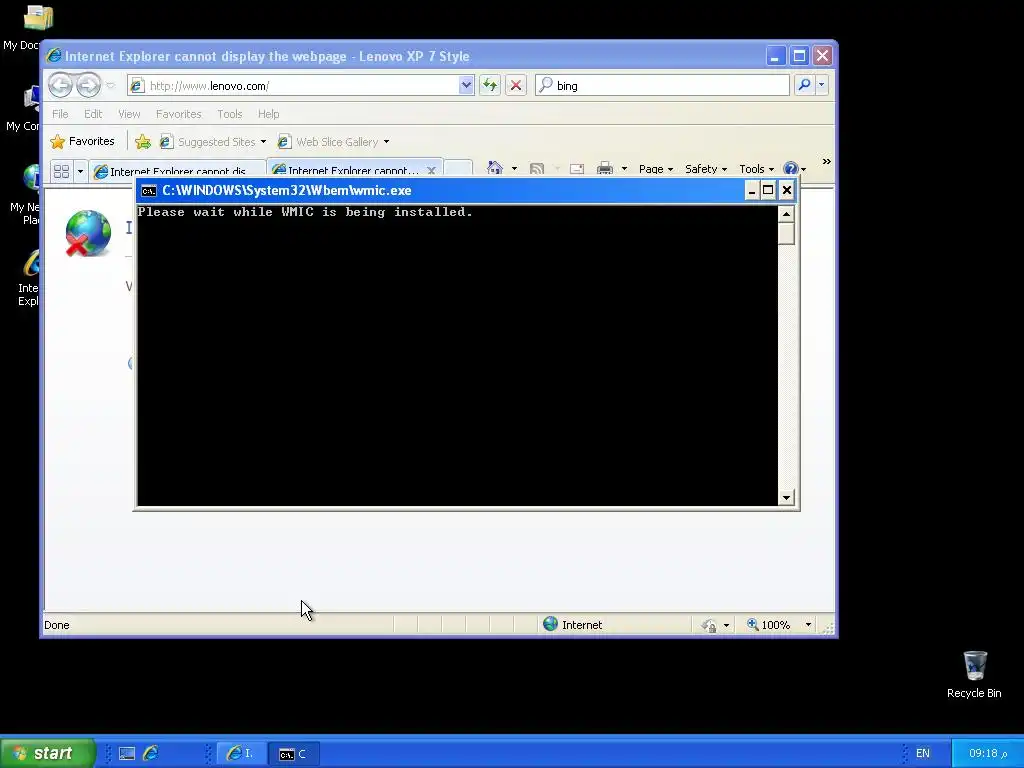Screen dimensions: 1024x768
Task: Open the Favorites star button
Action: click(82, 142)
